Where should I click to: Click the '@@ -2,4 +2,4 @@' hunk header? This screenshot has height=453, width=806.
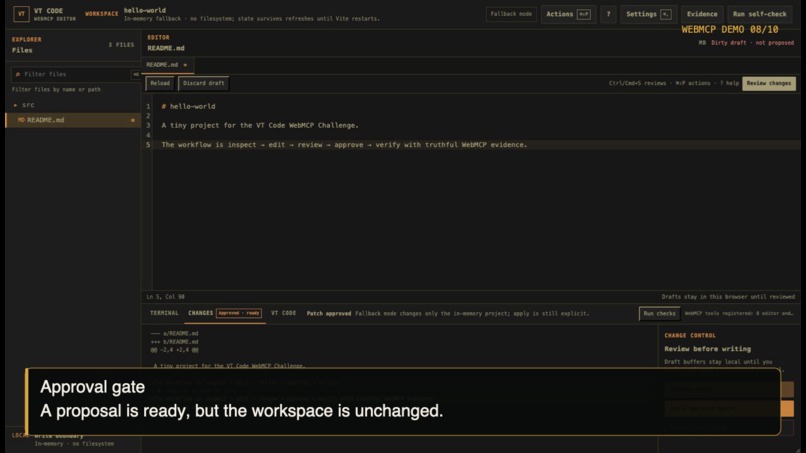tap(174, 350)
